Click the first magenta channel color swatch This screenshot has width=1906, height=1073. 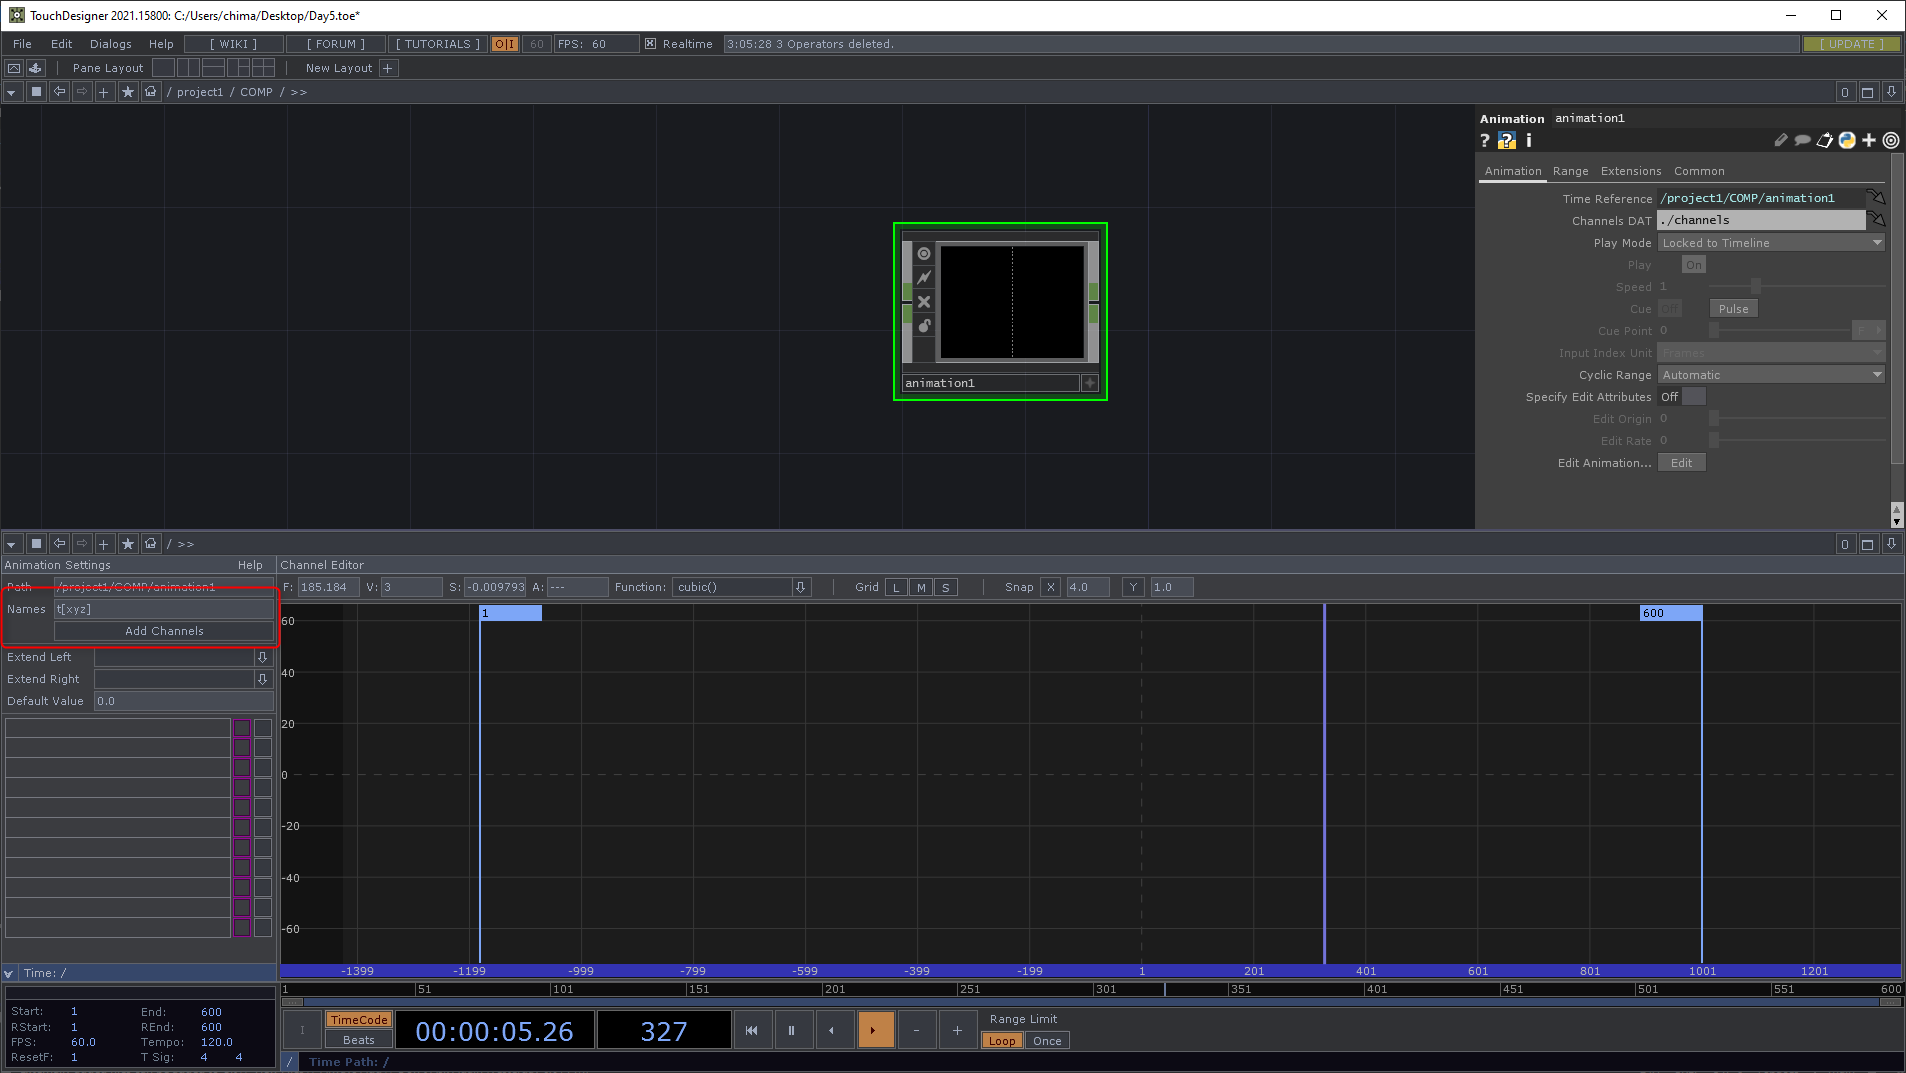[x=242, y=728]
